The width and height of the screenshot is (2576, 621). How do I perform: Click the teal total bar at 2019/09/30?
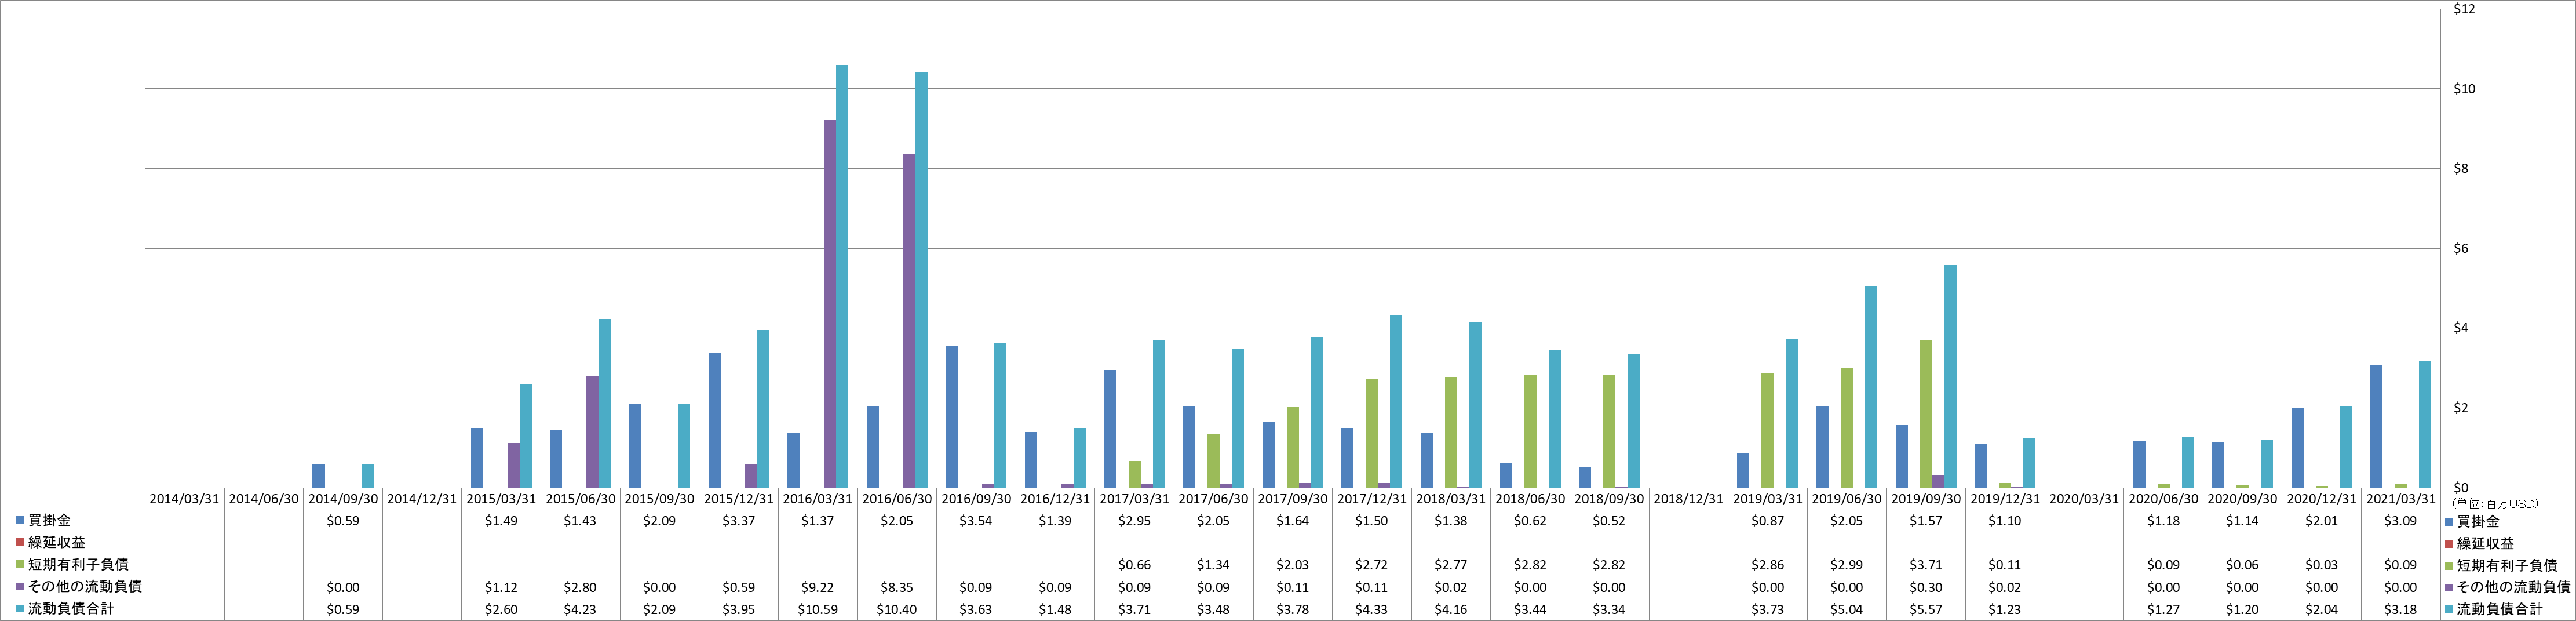[1950, 377]
